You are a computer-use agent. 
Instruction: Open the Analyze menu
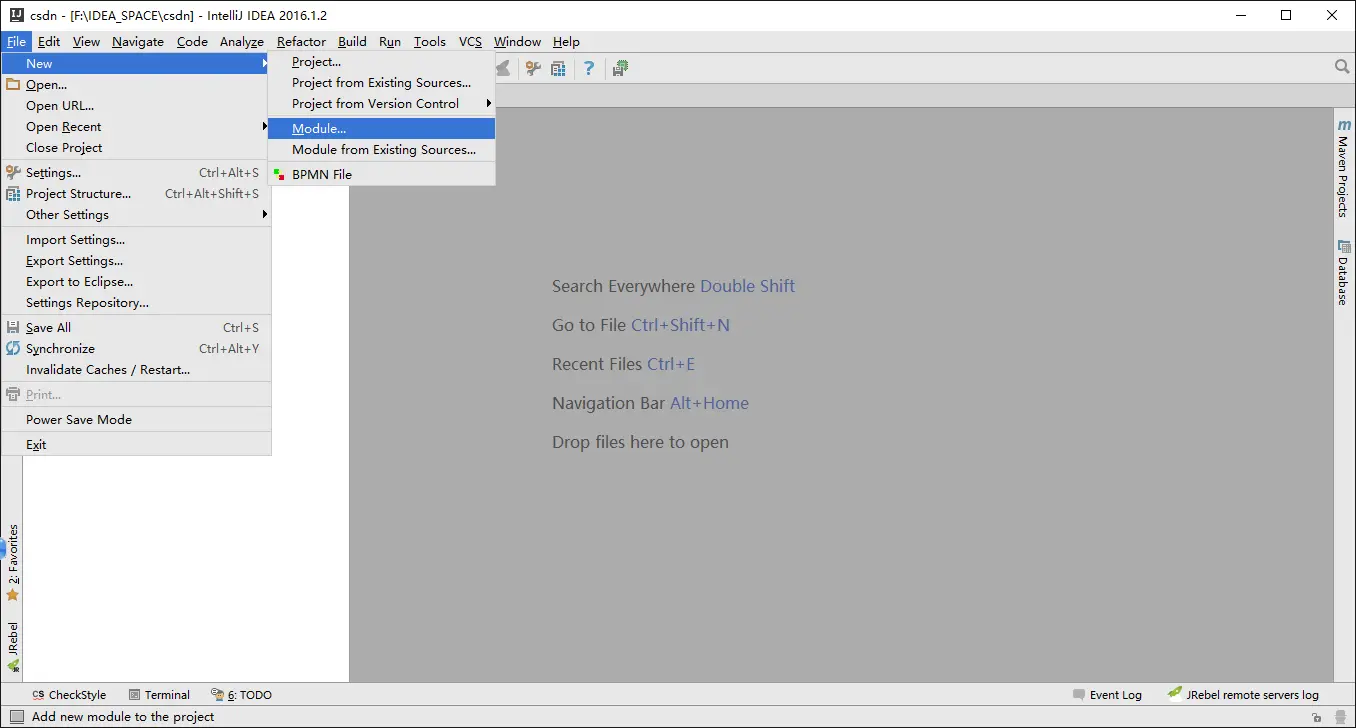click(242, 42)
